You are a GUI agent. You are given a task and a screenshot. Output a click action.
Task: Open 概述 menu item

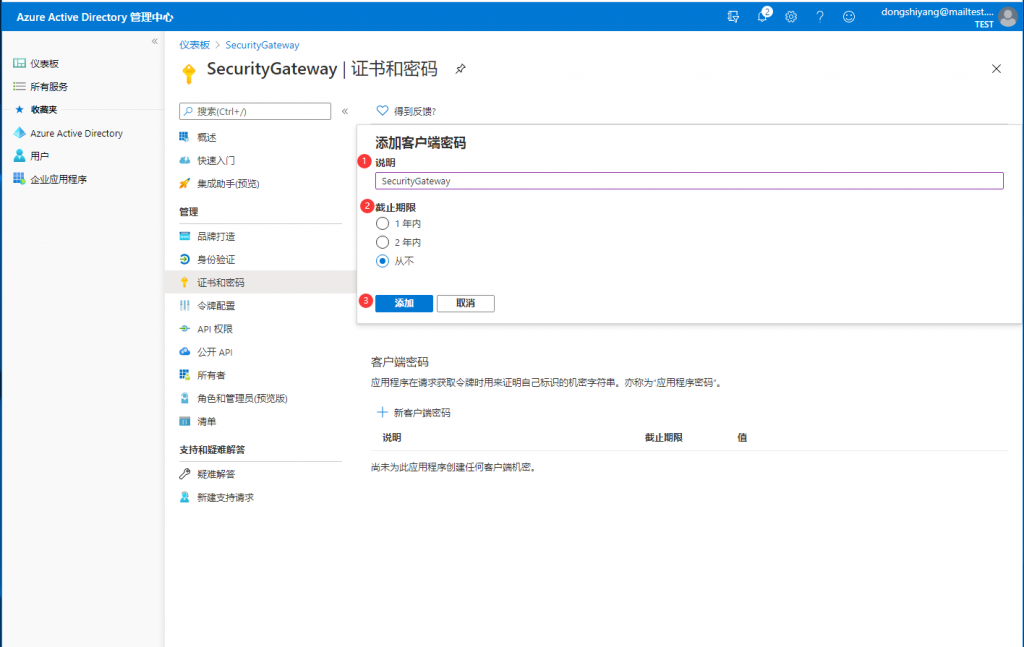[x=206, y=137]
